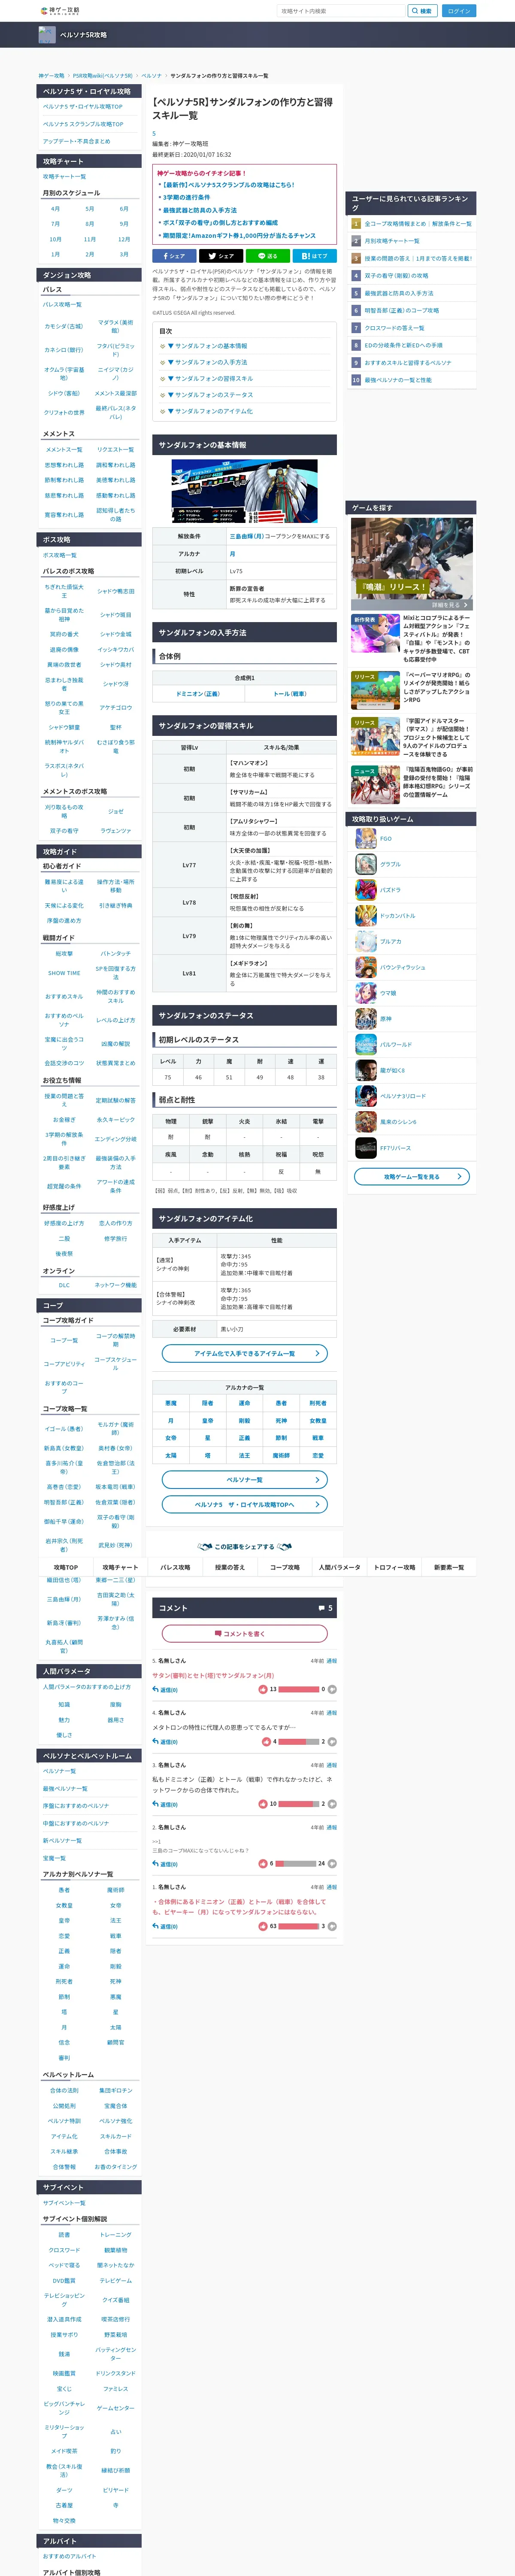Share the article on Facebook

click(174, 256)
